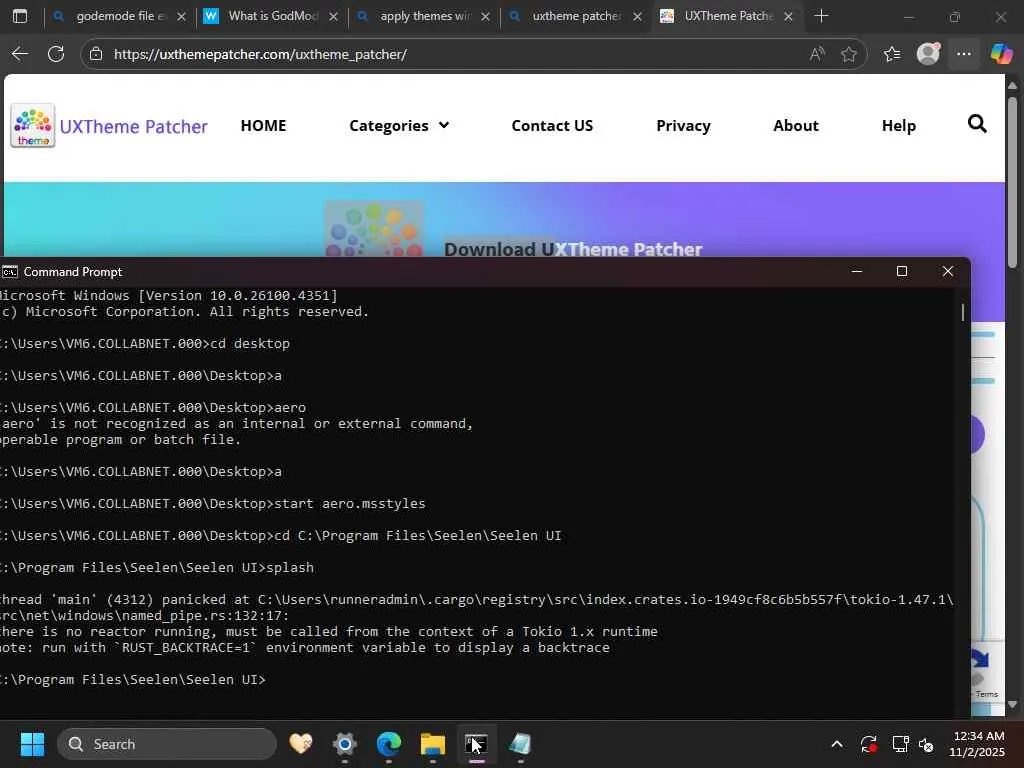Screen dimensions: 1024x768
Task: Open the sync tray icon with red dot
Action: point(869,744)
